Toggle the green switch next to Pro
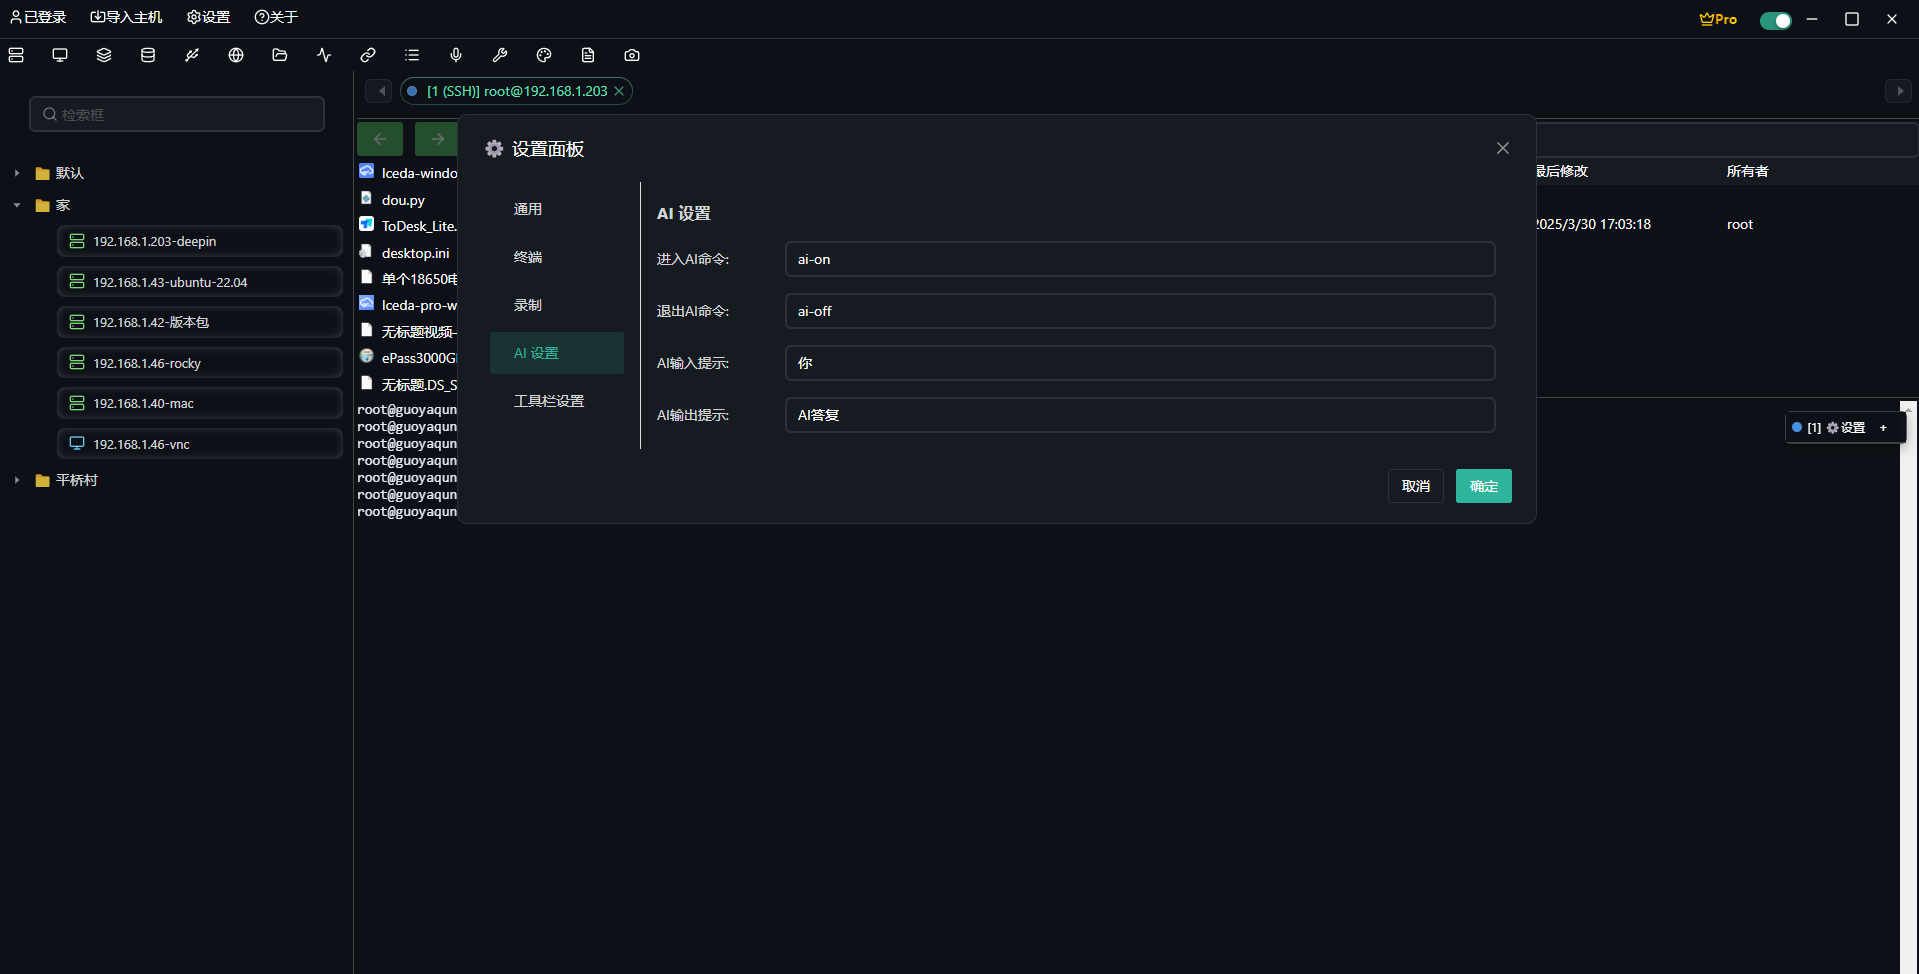1919x974 pixels. click(x=1775, y=20)
